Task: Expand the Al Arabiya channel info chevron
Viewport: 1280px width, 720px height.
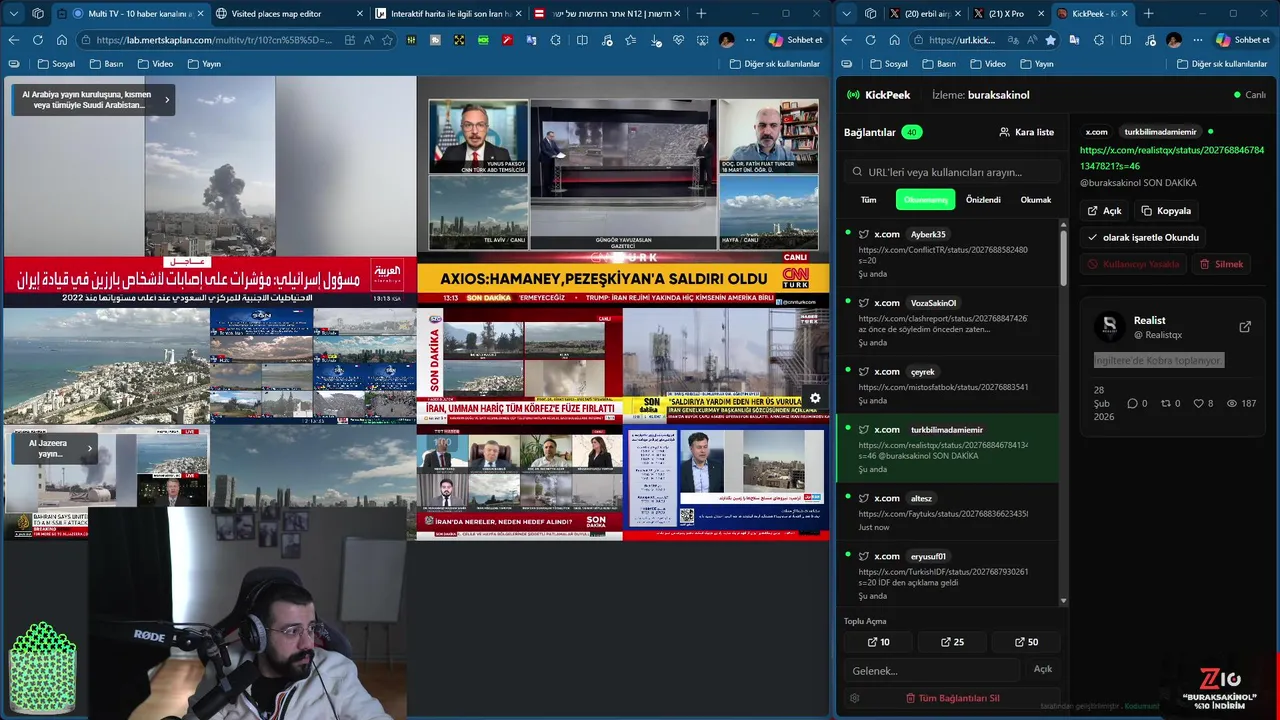Action: [x=167, y=99]
